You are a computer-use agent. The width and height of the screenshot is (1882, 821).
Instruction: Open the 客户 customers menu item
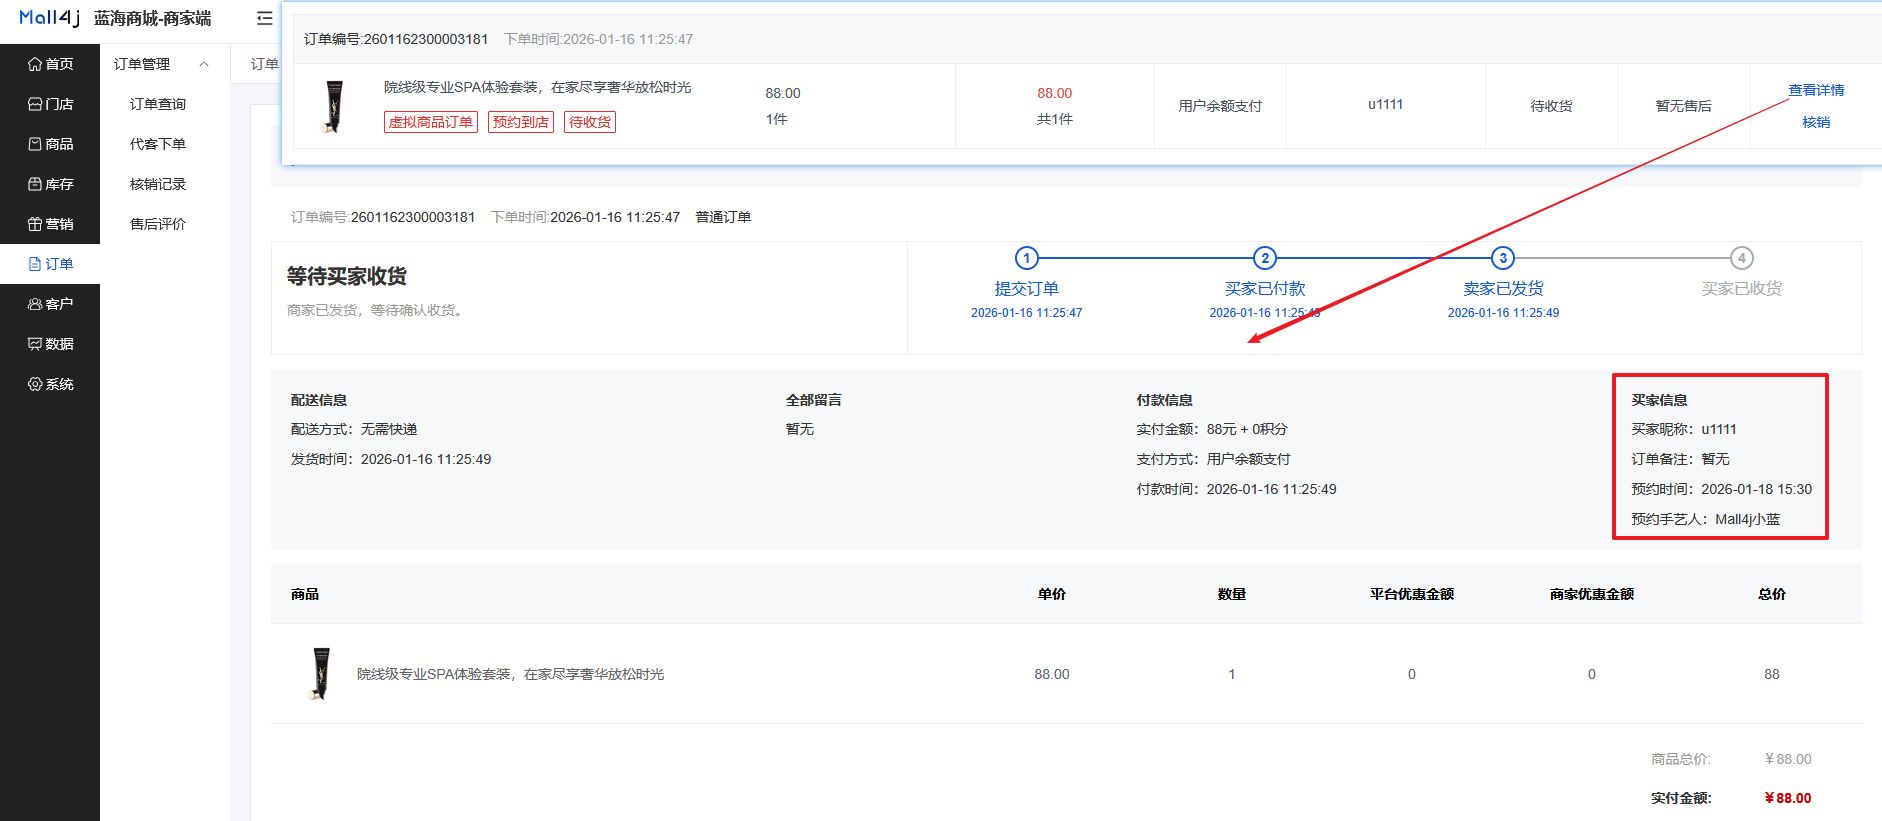click(x=50, y=304)
